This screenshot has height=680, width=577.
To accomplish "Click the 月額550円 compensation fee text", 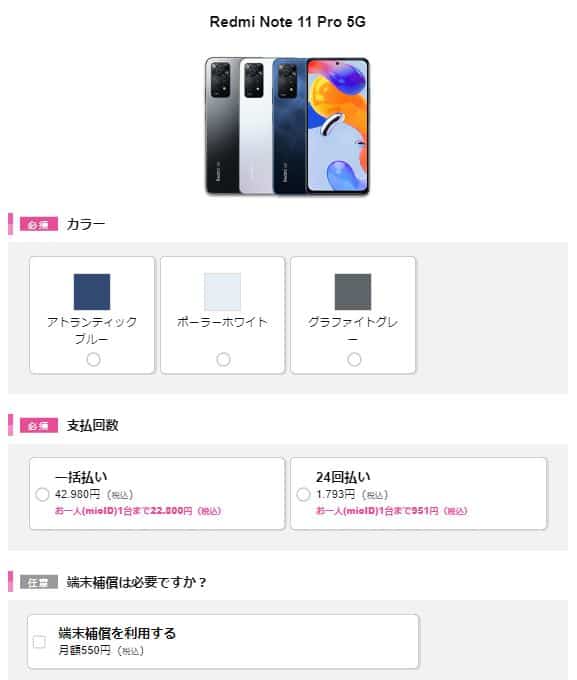I will pyautogui.click(x=101, y=651).
